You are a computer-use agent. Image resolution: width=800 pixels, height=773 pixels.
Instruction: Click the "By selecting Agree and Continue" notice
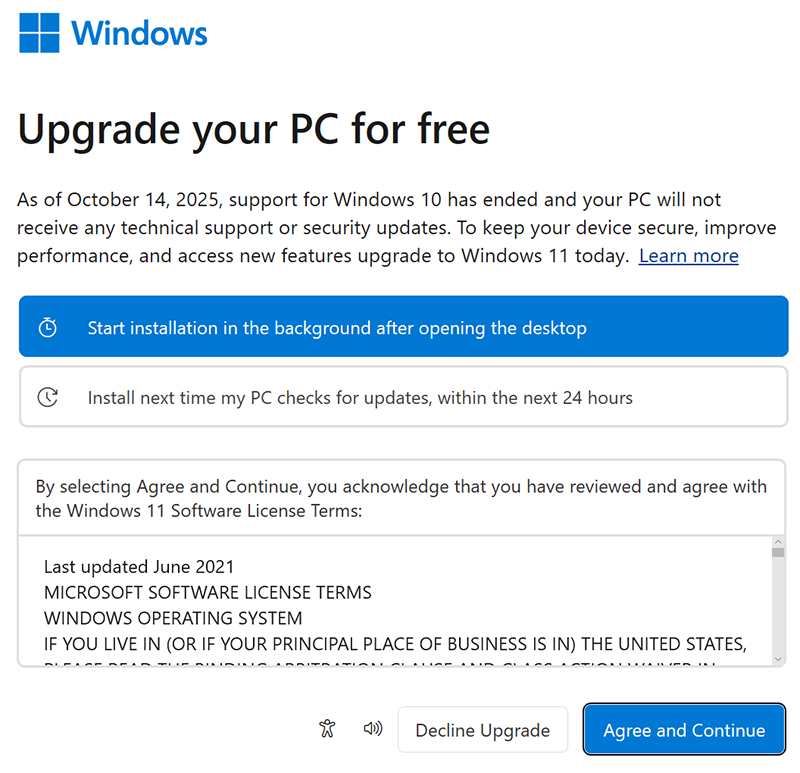(401, 498)
